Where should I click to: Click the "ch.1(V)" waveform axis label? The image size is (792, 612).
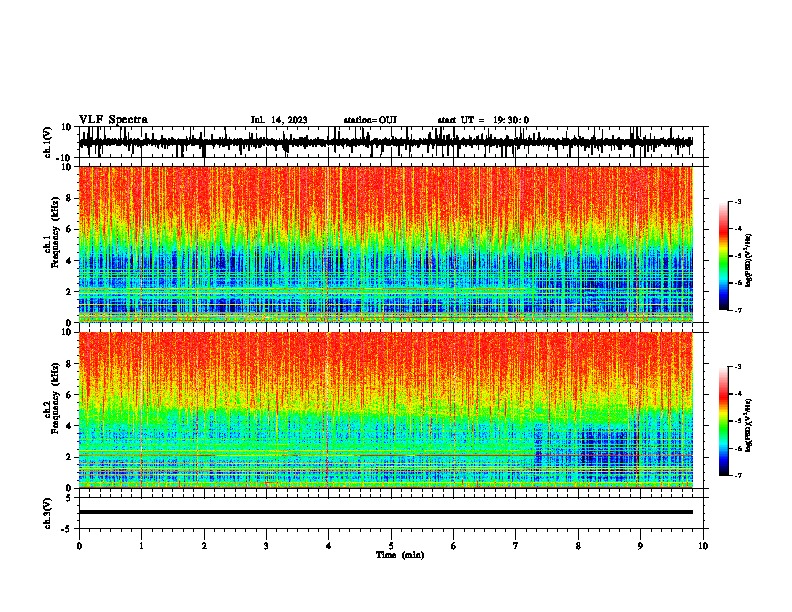point(48,142)
